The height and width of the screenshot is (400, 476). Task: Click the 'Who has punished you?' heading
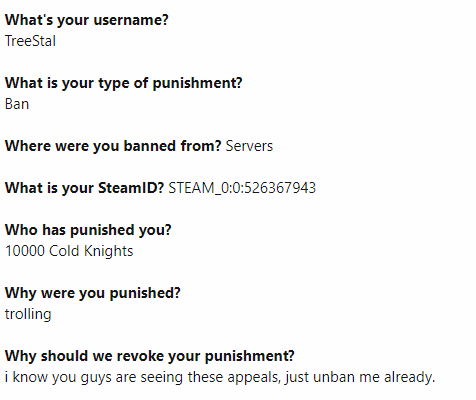pos(88,230)
